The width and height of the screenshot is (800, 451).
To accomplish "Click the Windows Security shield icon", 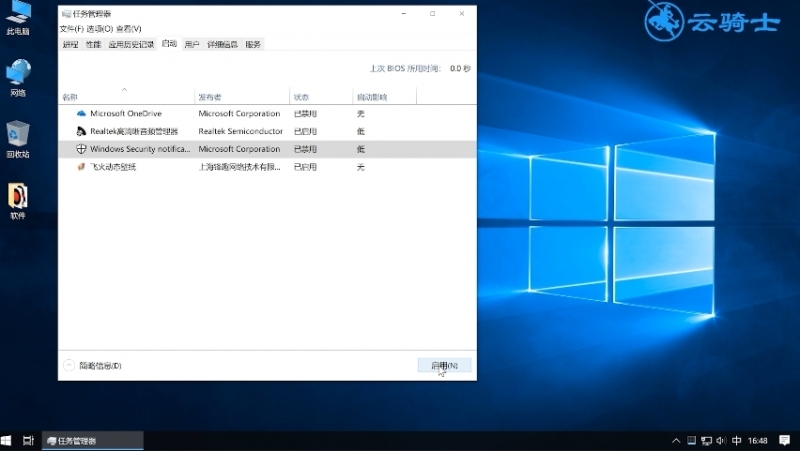I will (x=81, y=149).
